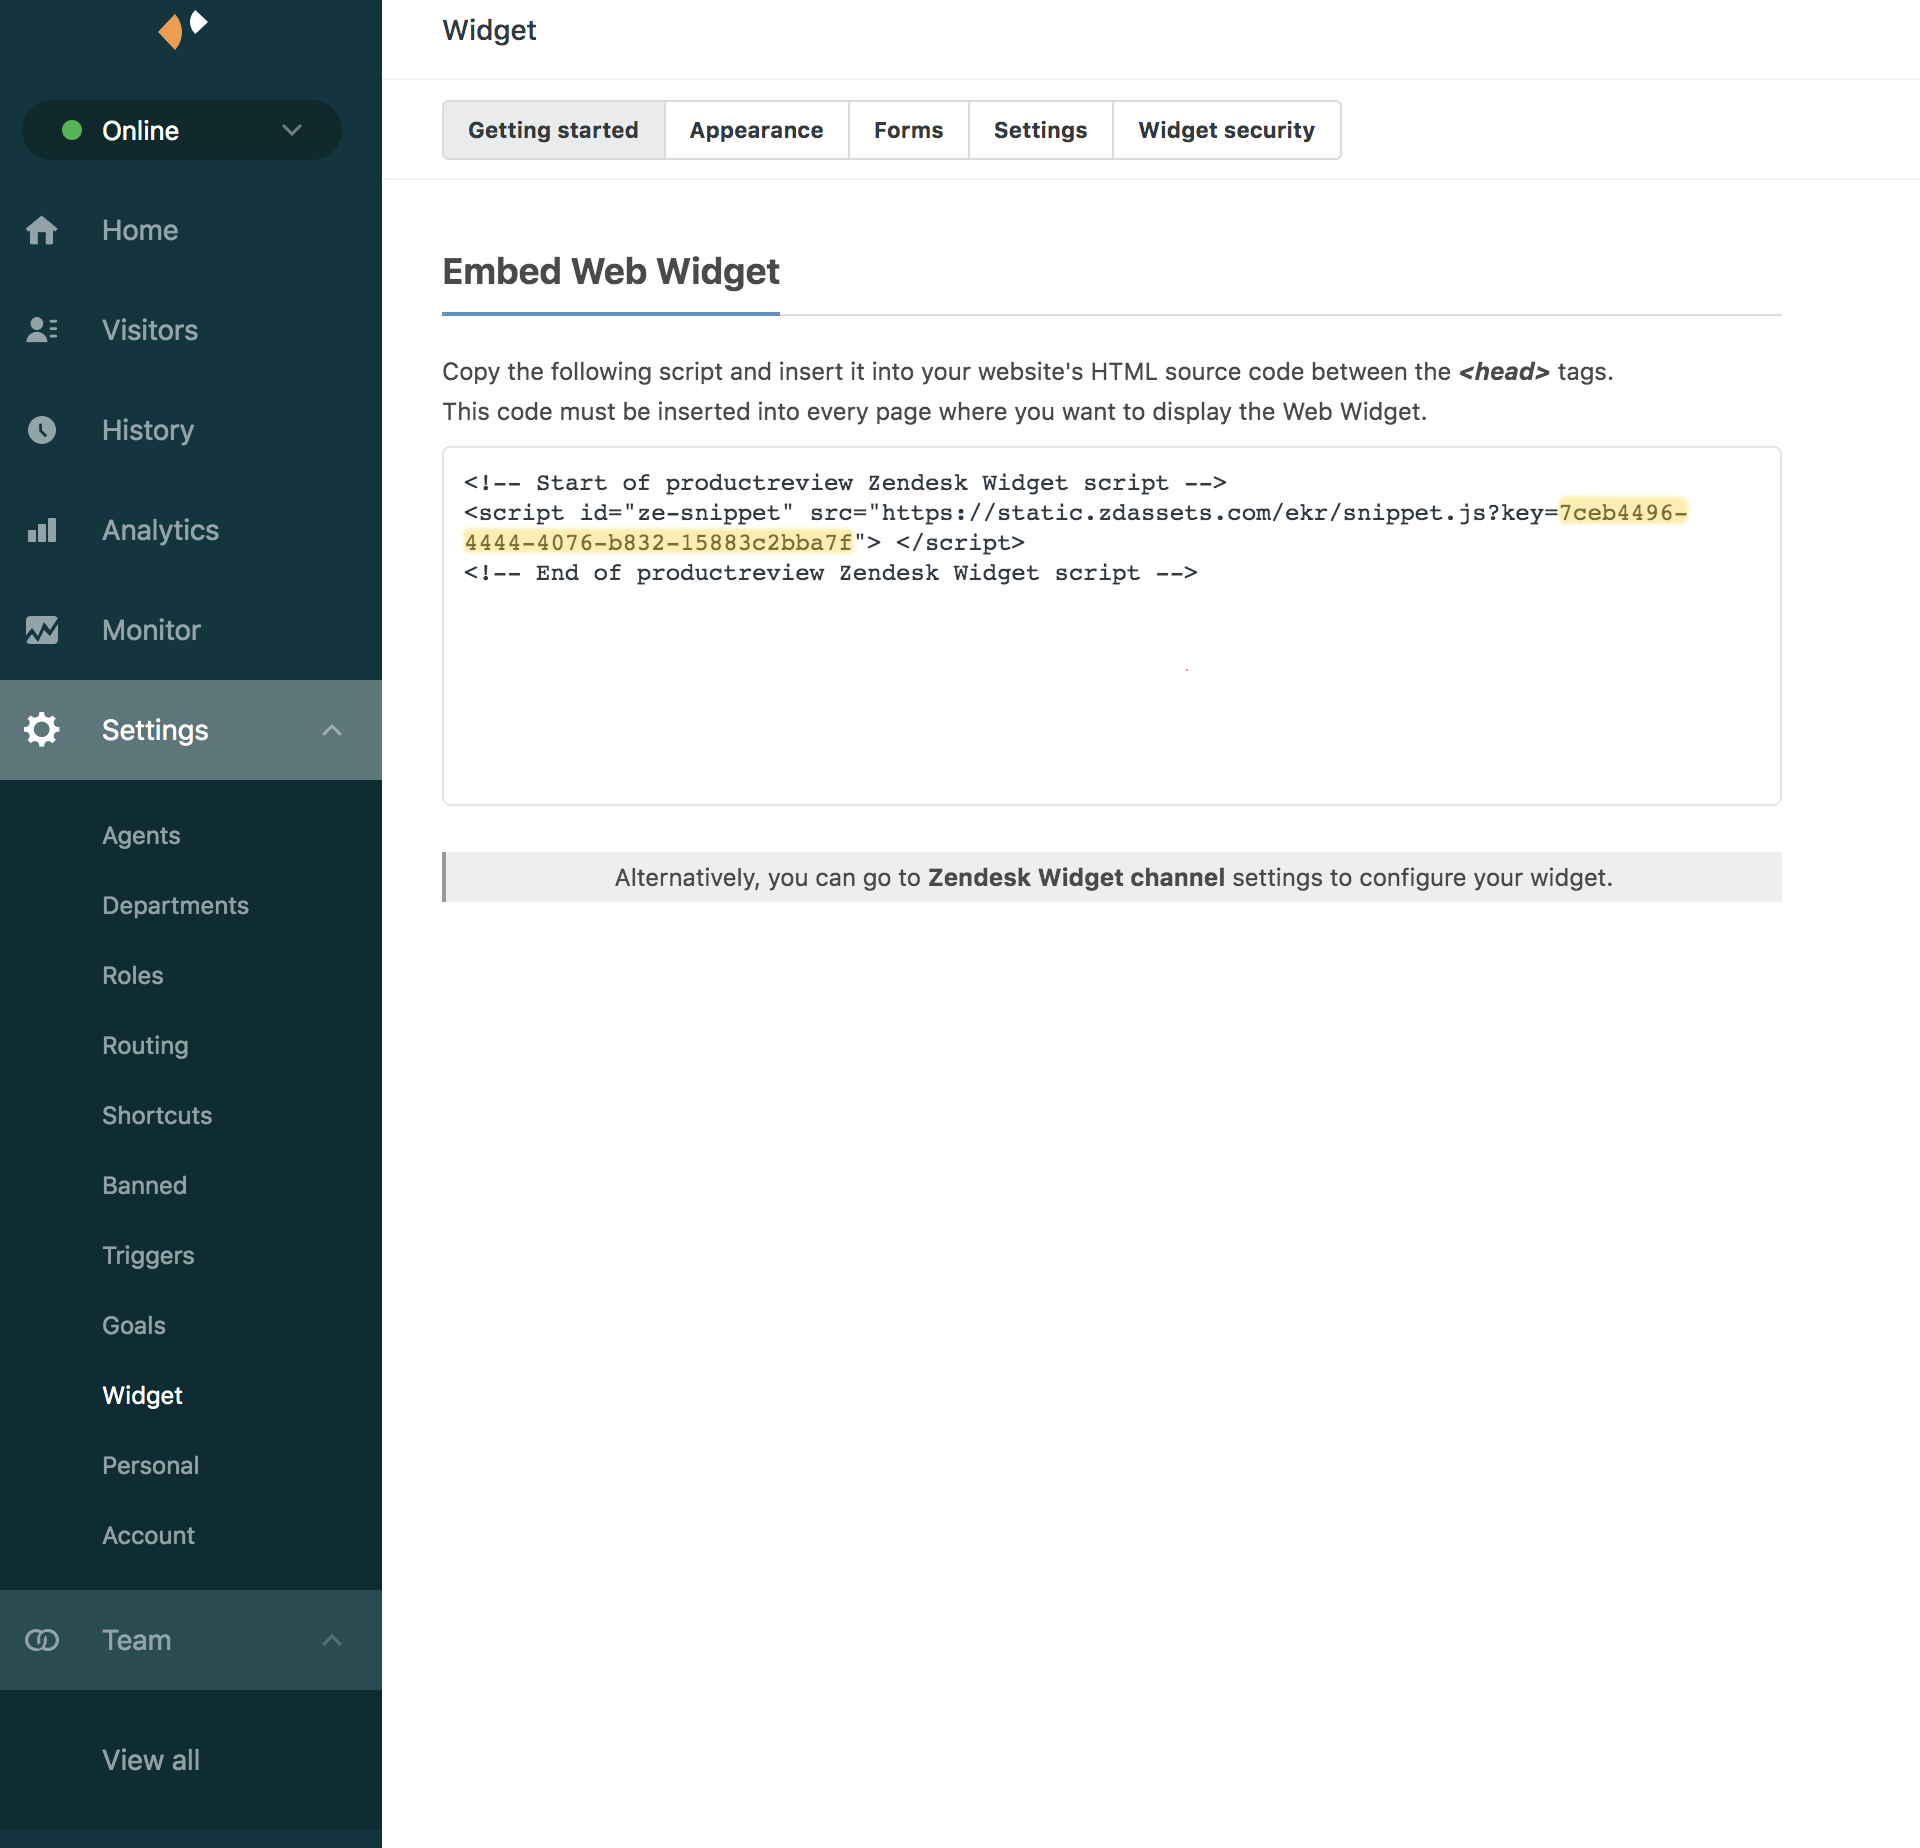Screen dimensions: 1920x1848
Task: Click the Team linked circles icon
Action: tap(42, 1640)
